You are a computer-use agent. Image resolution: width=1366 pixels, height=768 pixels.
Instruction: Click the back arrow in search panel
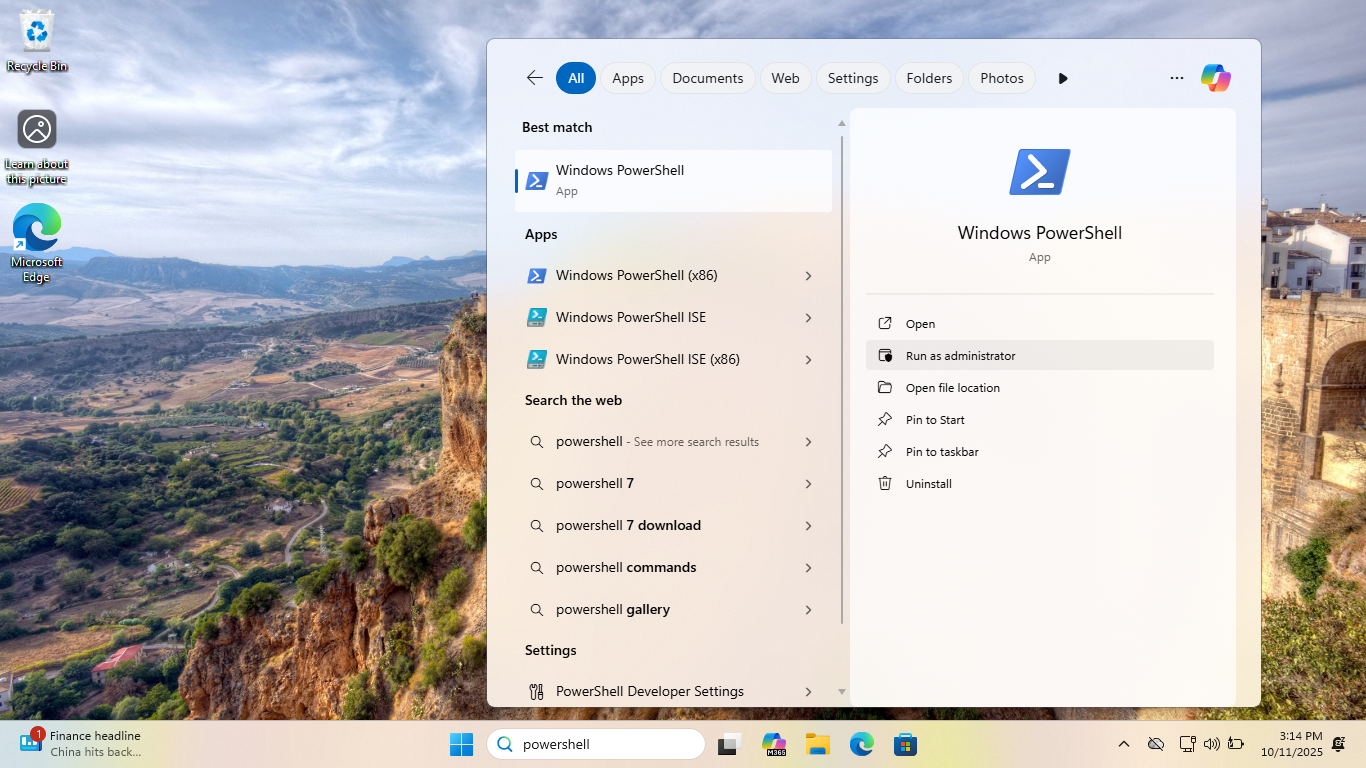(x=535, y=78)
